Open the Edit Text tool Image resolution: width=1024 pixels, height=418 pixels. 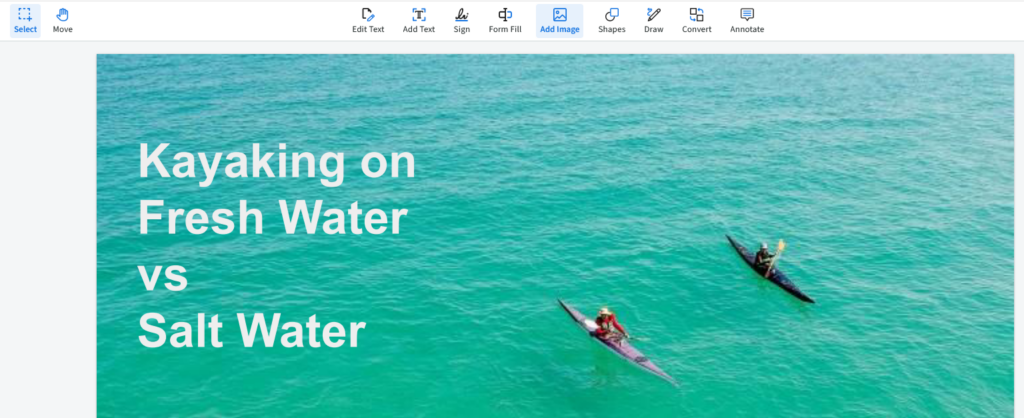[x=368, y=21]
